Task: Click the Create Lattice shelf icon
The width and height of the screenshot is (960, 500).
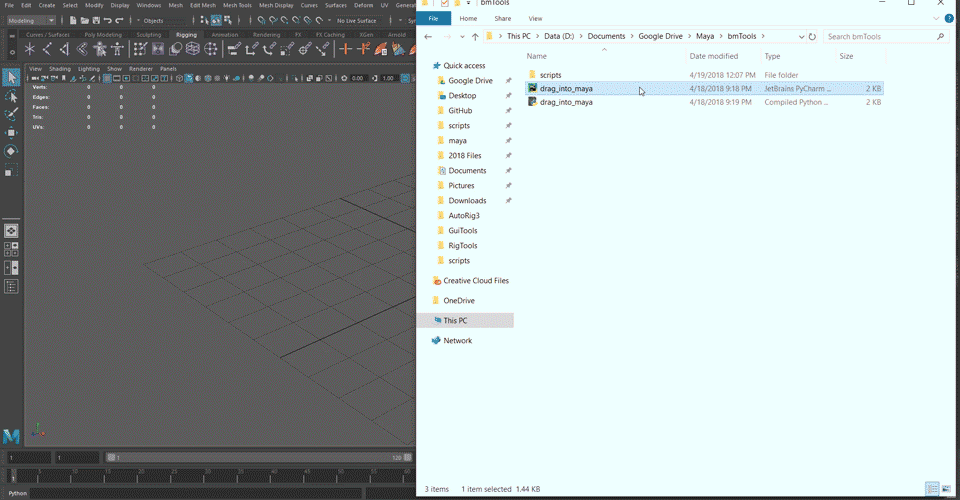Action: (x=193, y=48)
